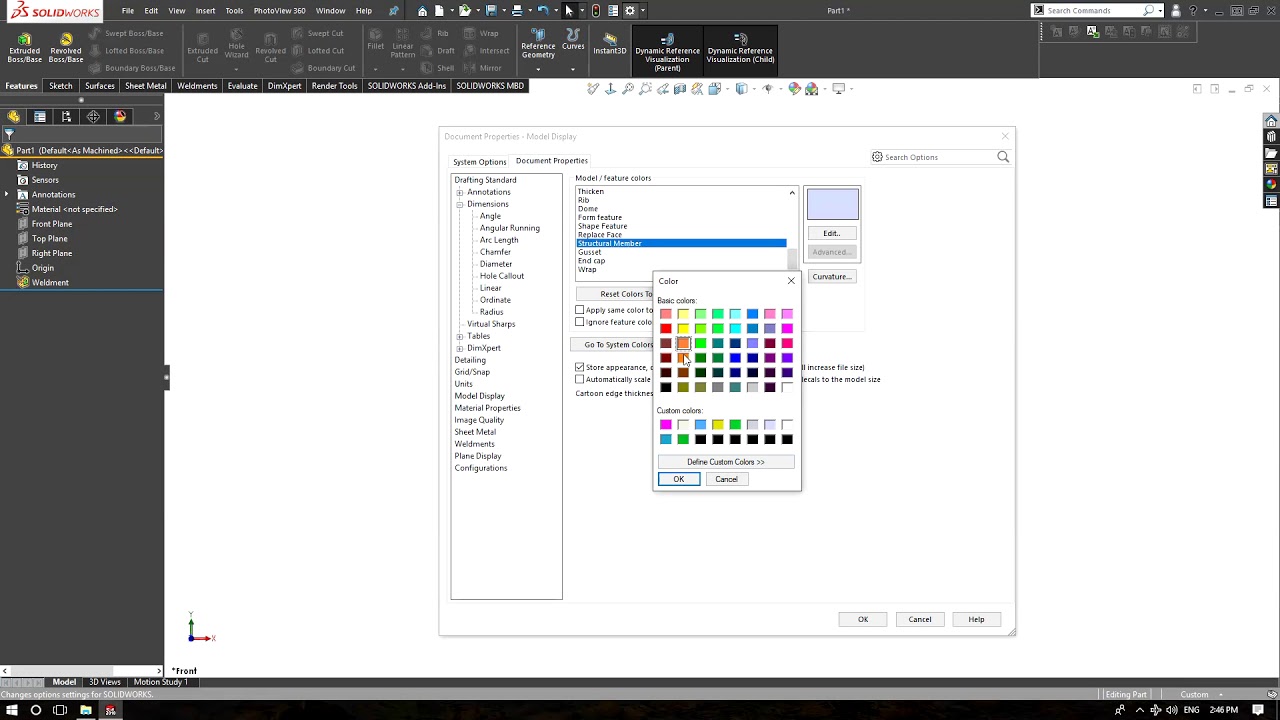Screen dimensions: 1280x720
Task: Click the Print icon in top toolbar
Action: point(516,11)
